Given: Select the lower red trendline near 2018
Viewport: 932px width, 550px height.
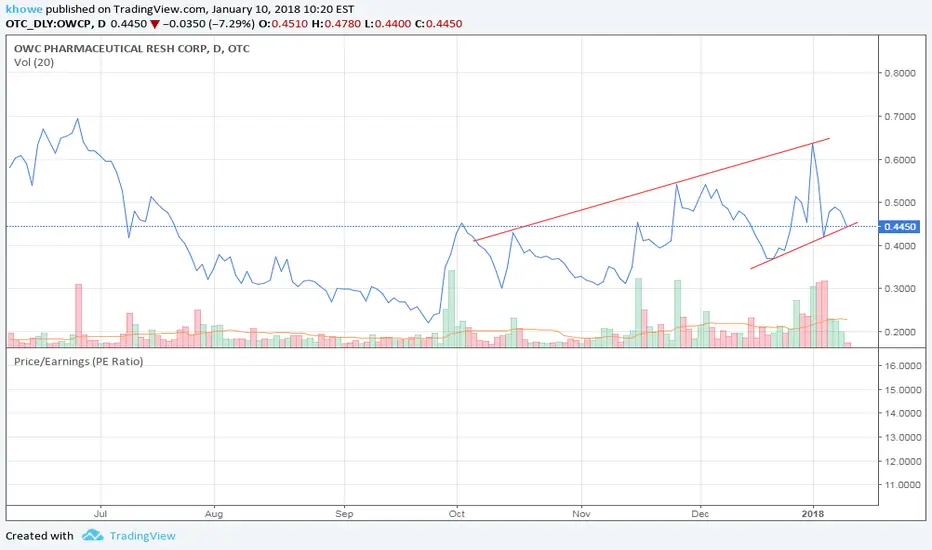Looking at the screenshot, I should coord(804,246).
